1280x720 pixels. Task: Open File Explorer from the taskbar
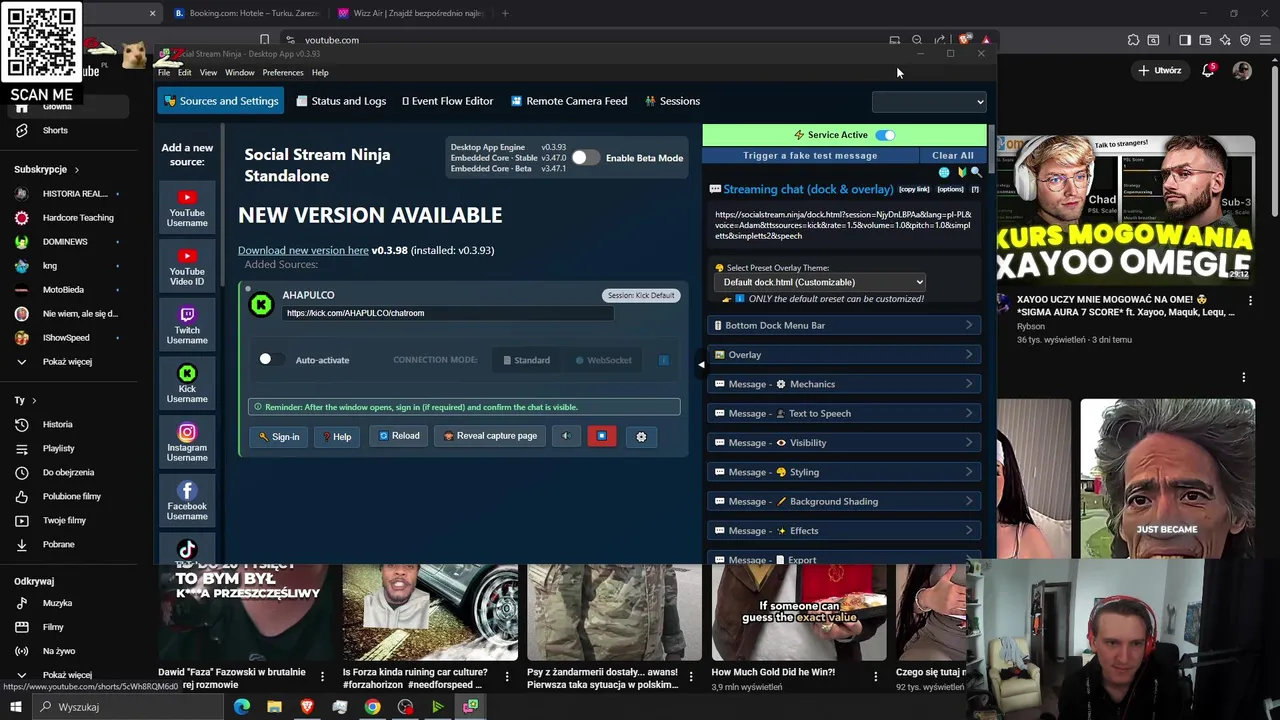[x=274, y=707]
